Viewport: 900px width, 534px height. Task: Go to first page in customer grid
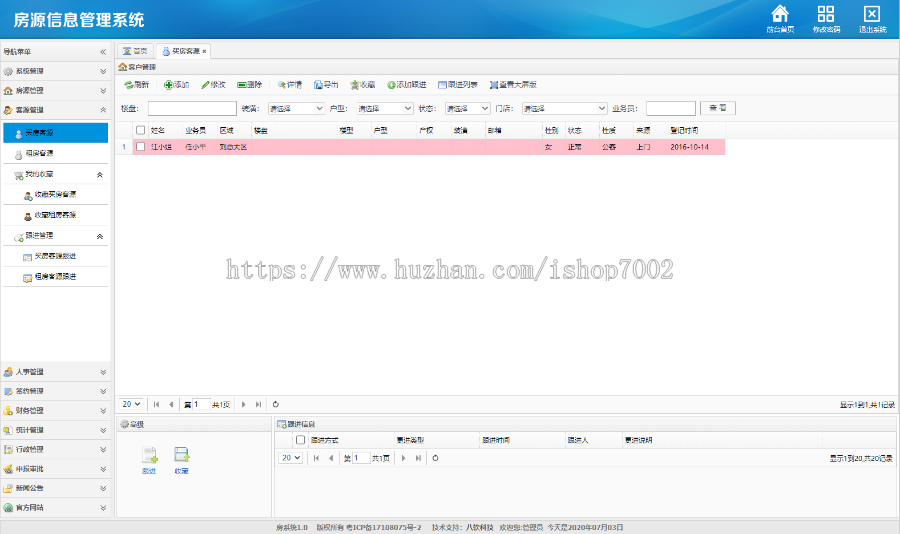(156, 405)
